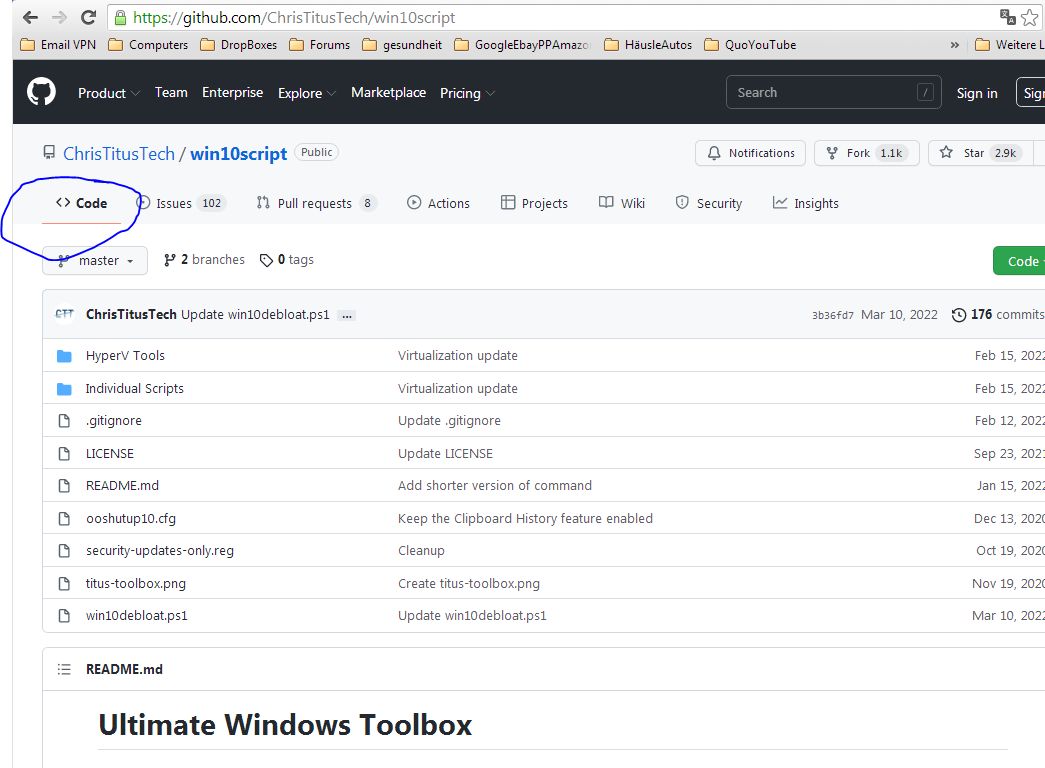
Task: Open the master branch selector
Action: pyautogui.click(x=95, y=260)
